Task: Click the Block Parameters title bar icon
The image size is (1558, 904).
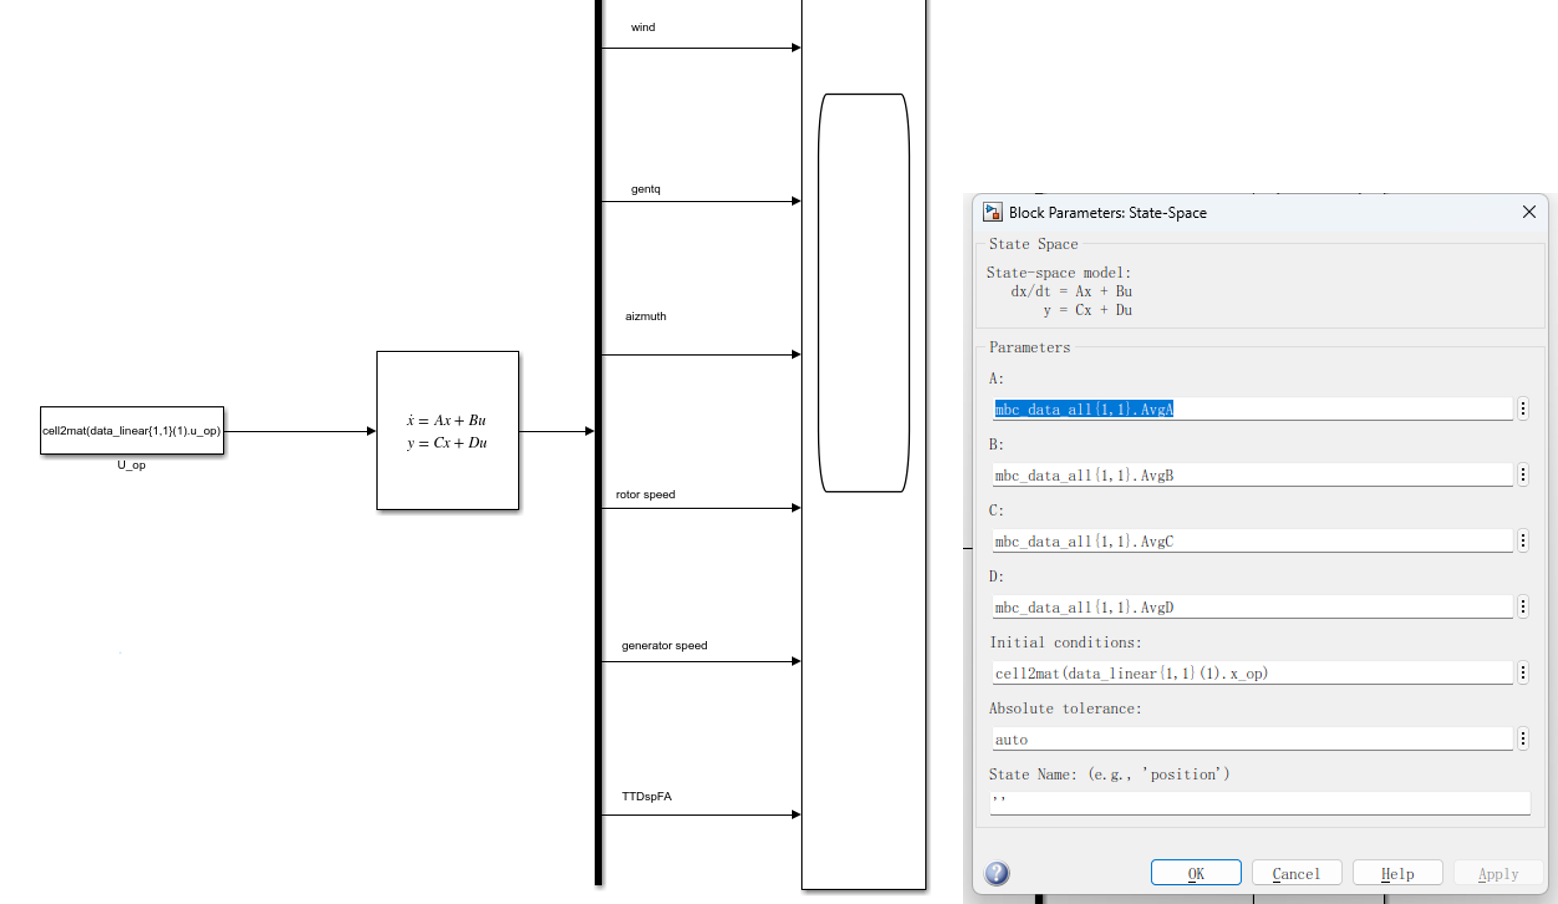Action: point(991,212)
